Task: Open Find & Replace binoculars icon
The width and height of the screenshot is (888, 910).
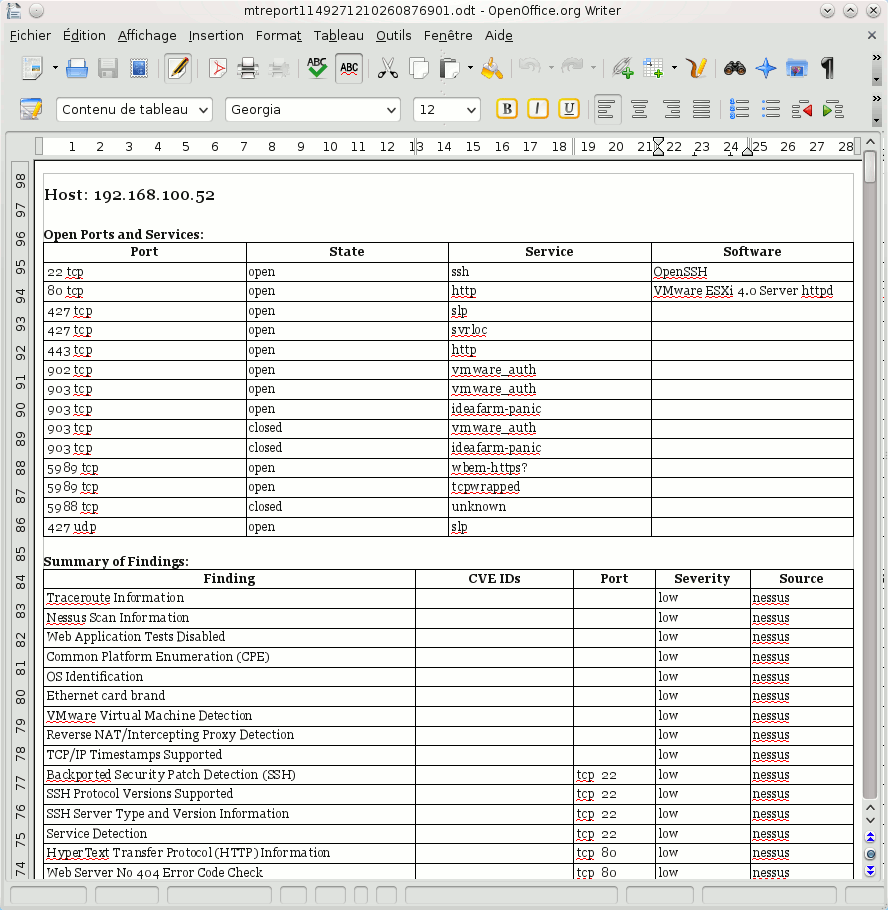Action: pos(735,69)
